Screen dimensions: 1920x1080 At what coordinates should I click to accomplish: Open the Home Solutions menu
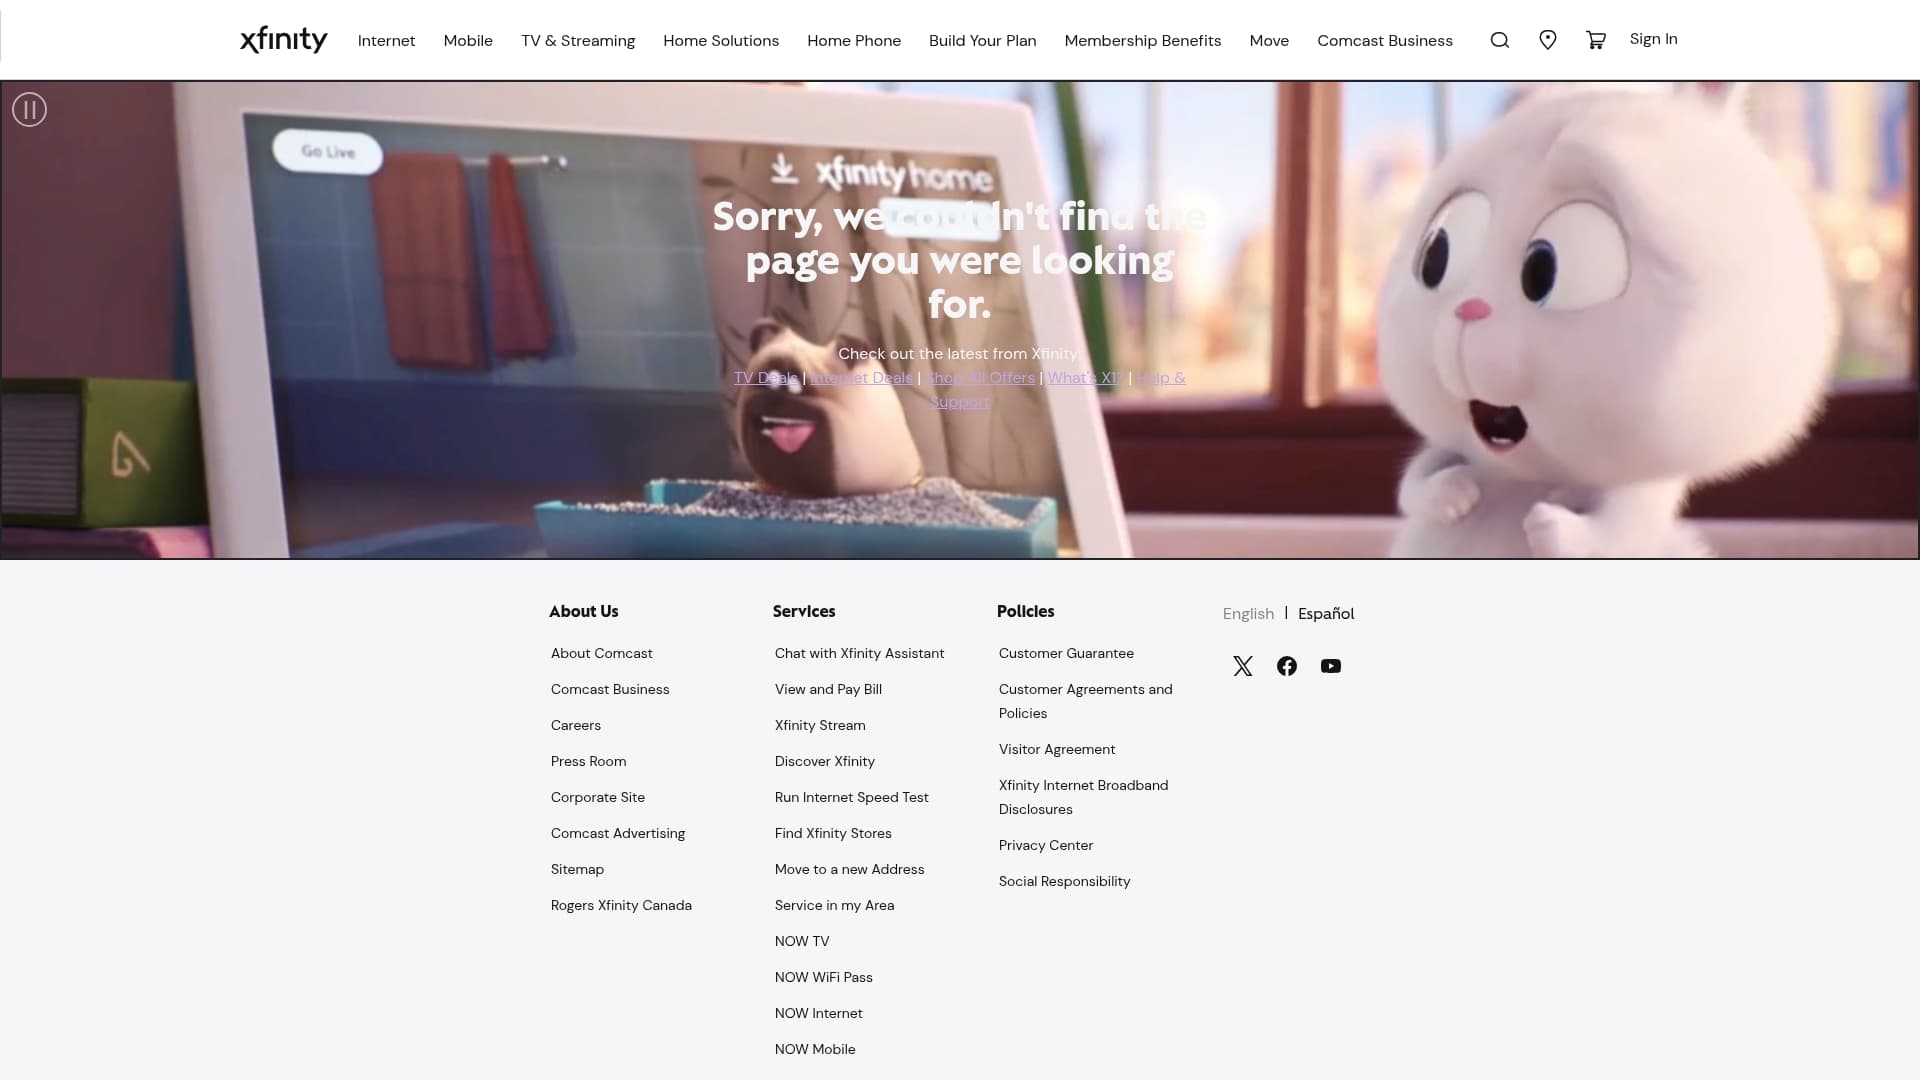tap(721, 41)
